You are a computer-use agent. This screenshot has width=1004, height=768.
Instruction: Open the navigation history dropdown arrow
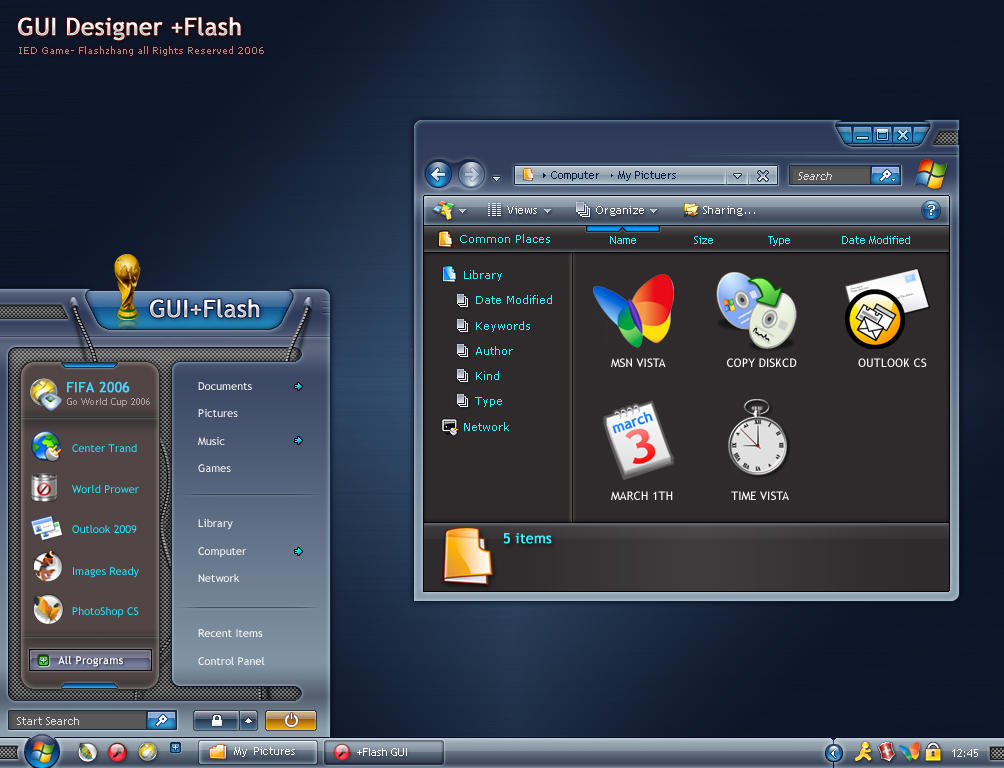(x=496, y=179)
